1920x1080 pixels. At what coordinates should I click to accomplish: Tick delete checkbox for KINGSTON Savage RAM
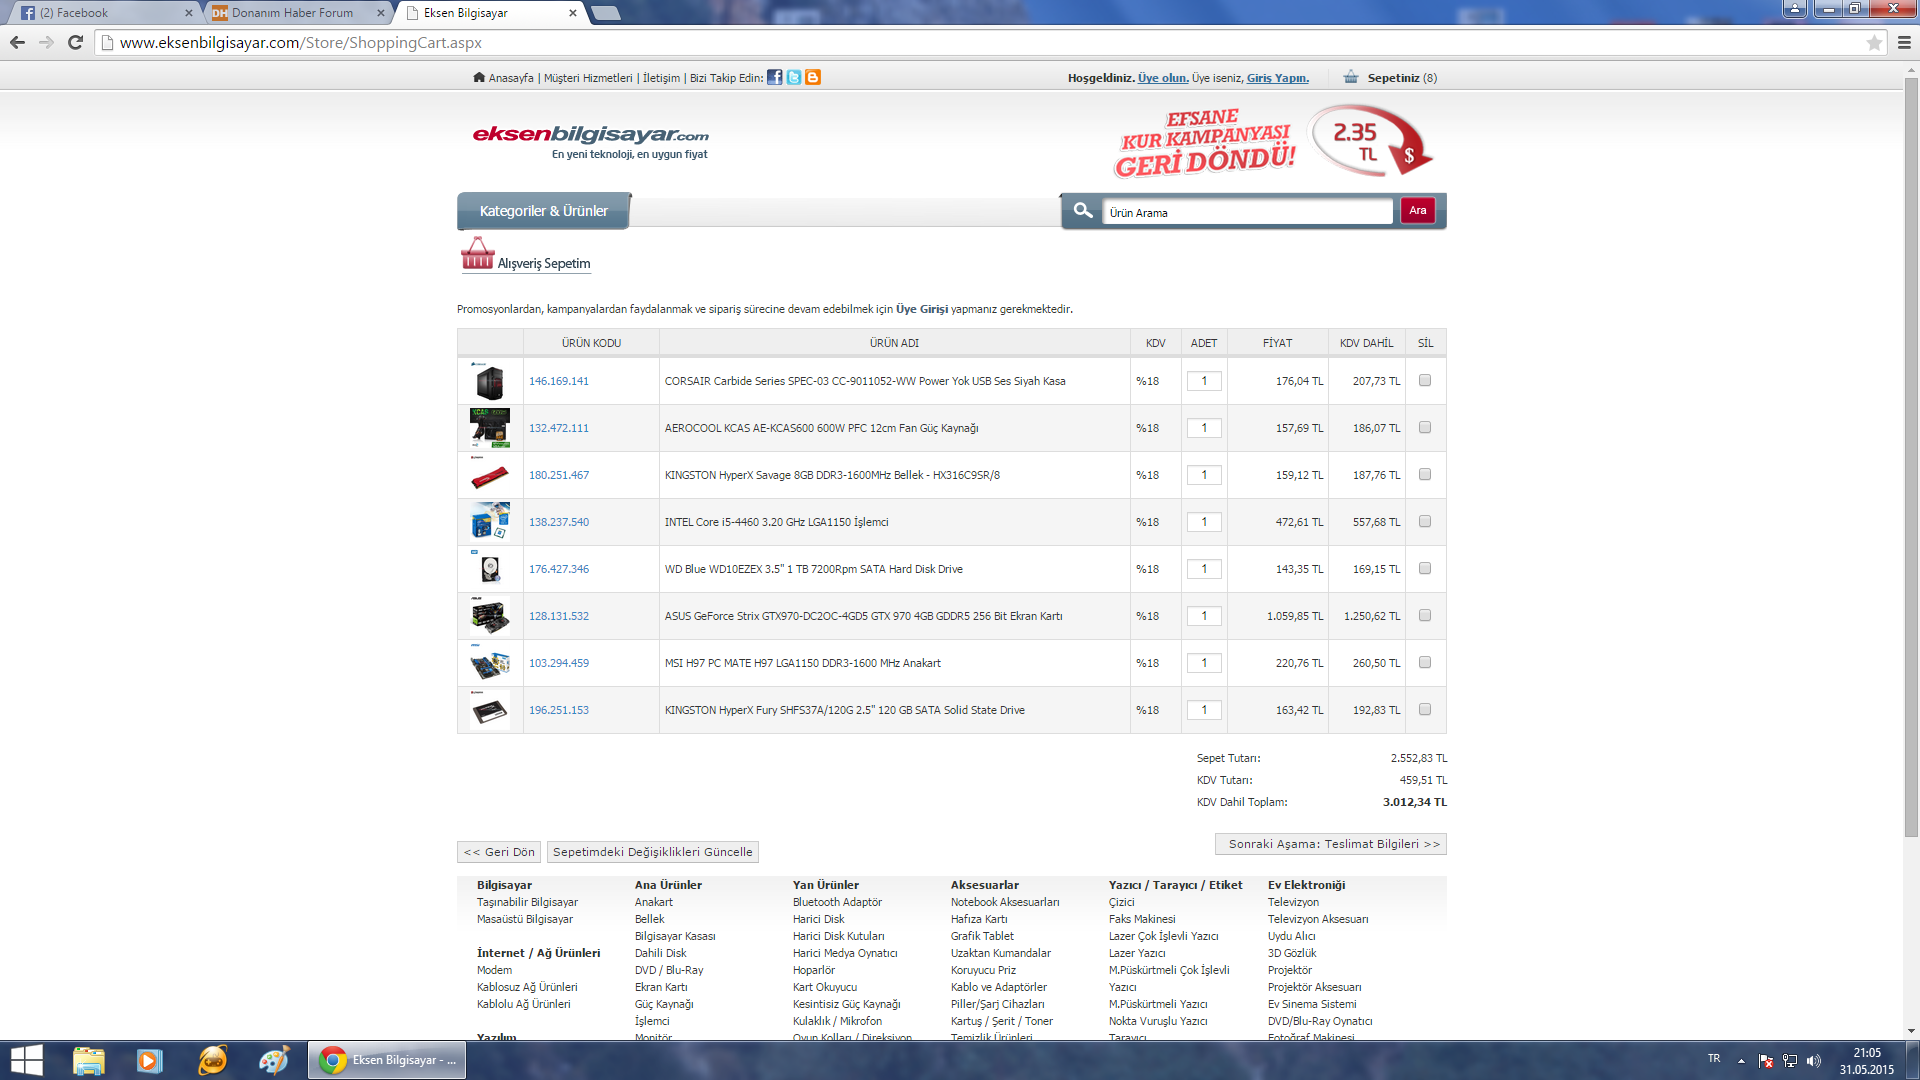(1425, 474)
